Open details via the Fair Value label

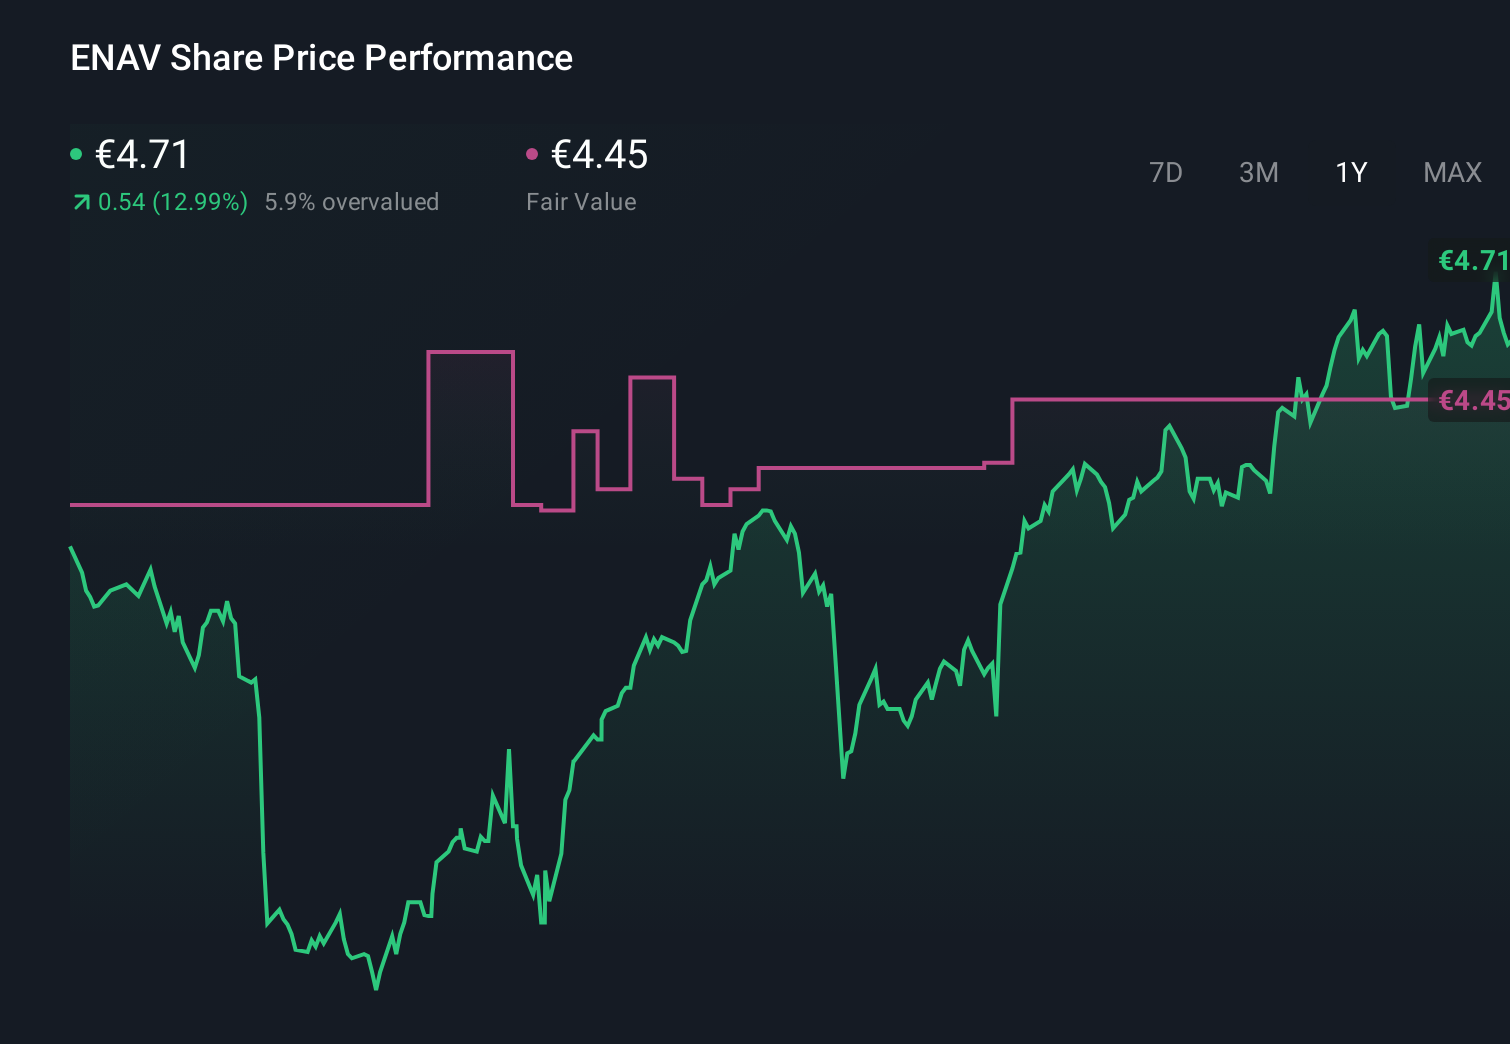(581, 202)
